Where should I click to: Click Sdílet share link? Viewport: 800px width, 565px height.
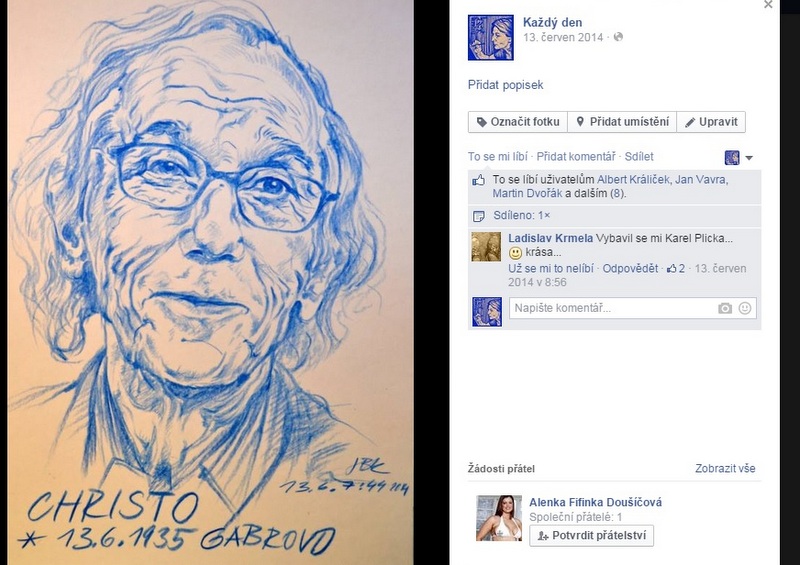[639, 157]
